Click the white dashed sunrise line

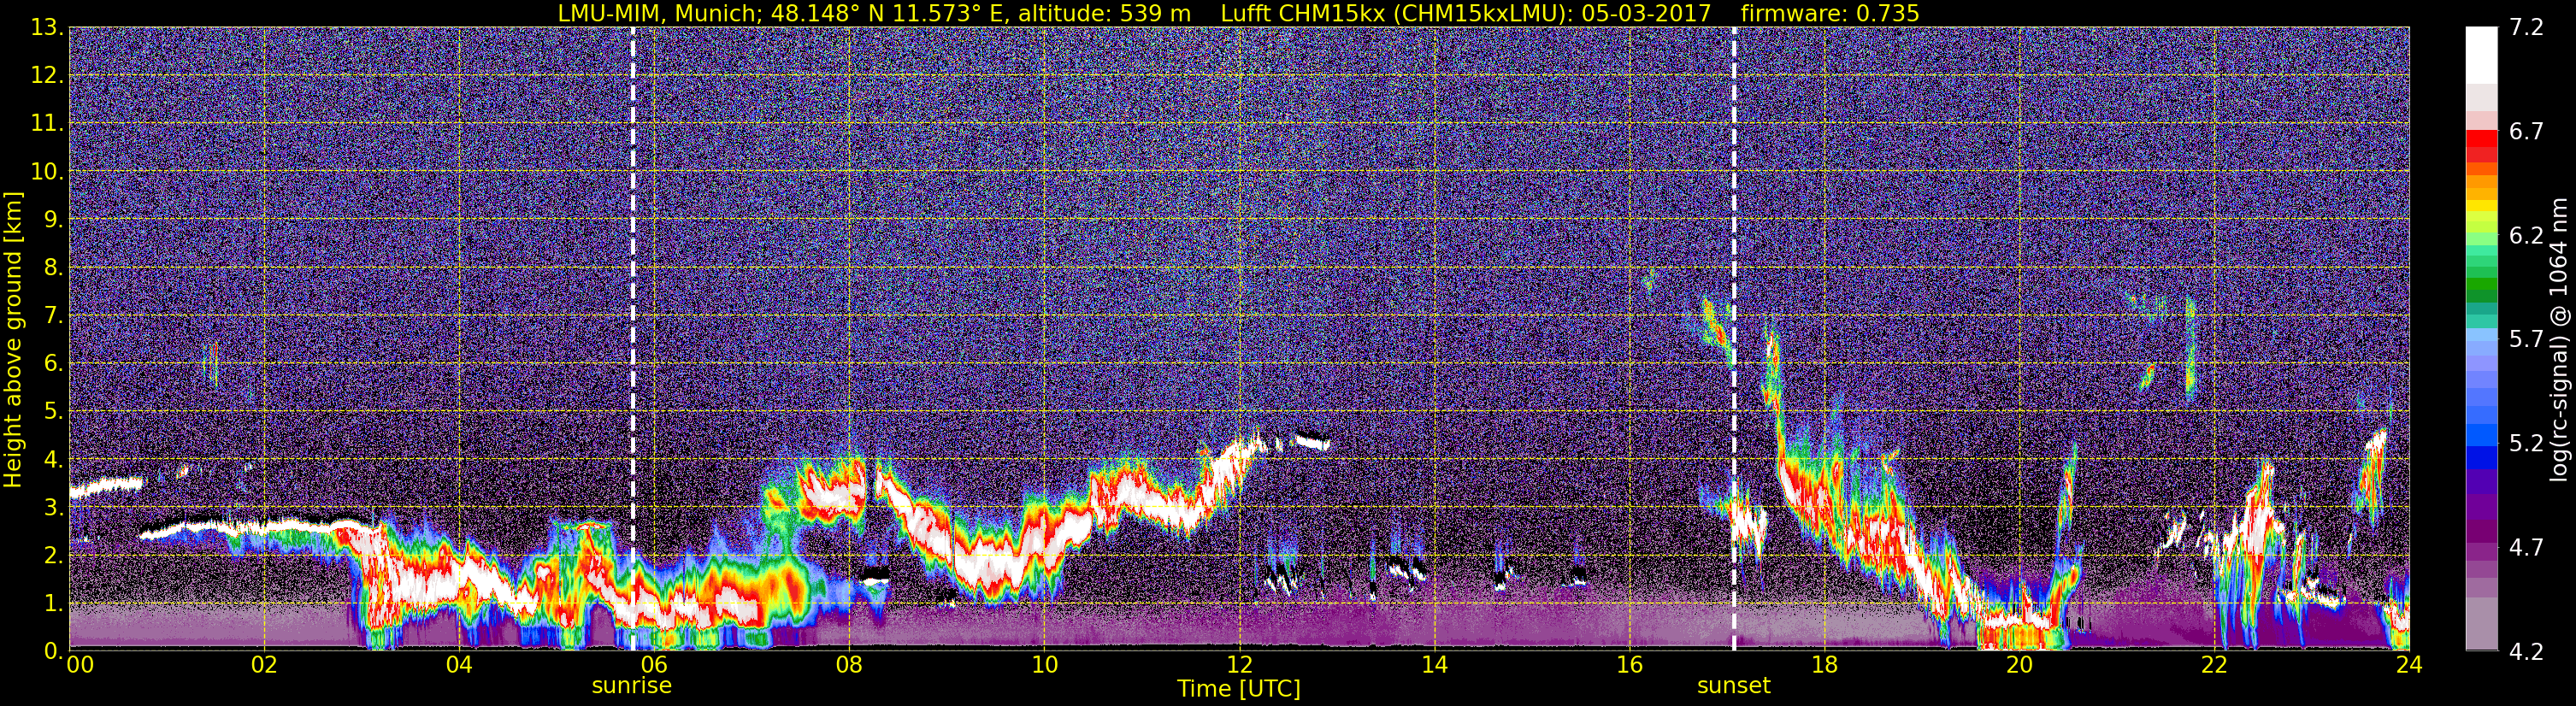point(633,338)
